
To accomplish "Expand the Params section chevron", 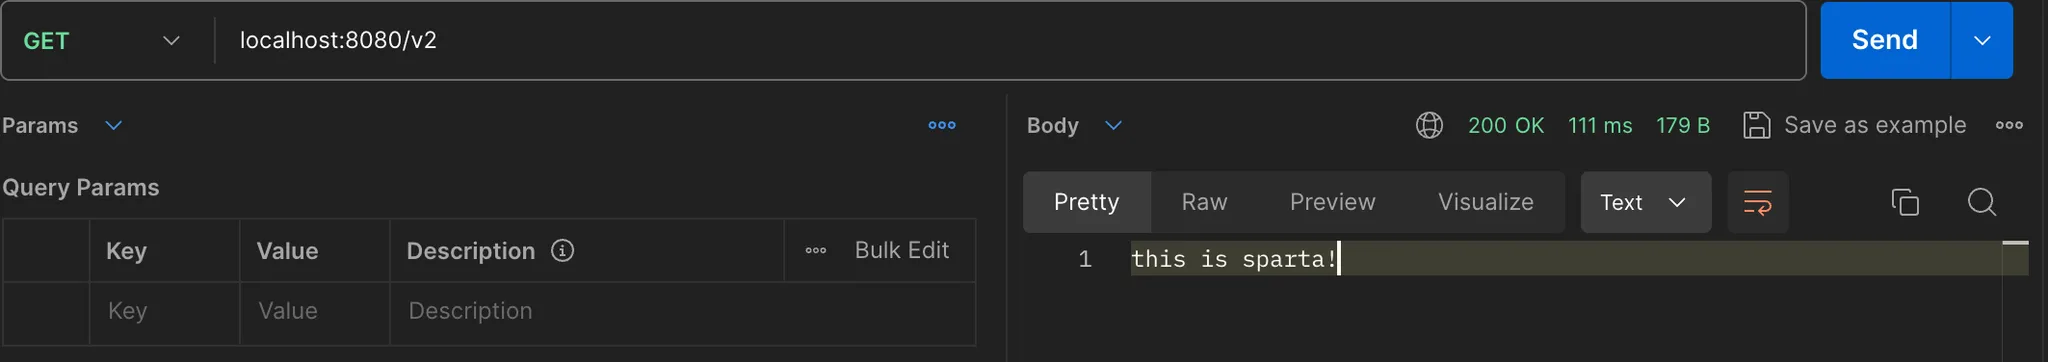I will tap(114, 125).
